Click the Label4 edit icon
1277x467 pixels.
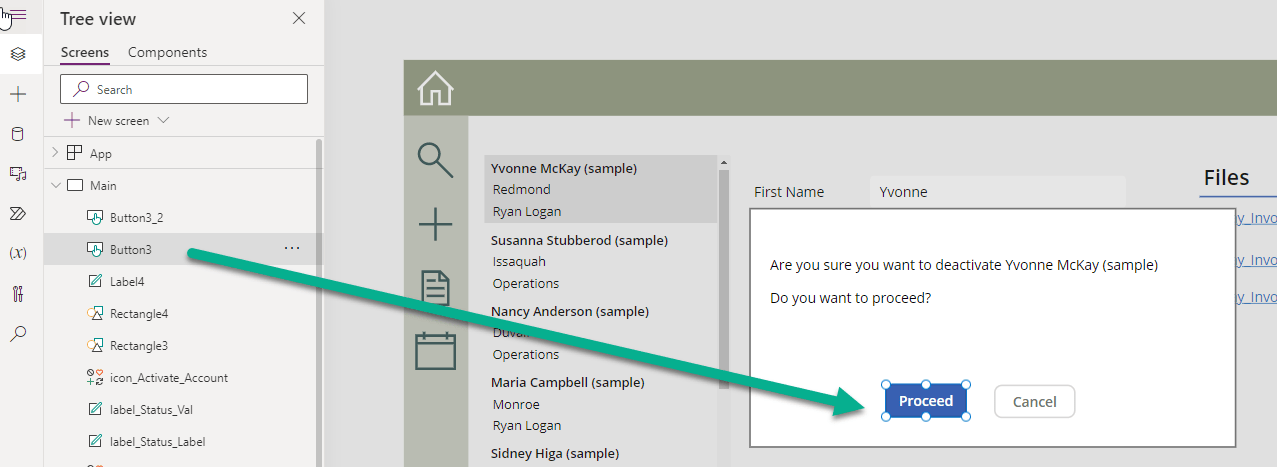(96, 282)
